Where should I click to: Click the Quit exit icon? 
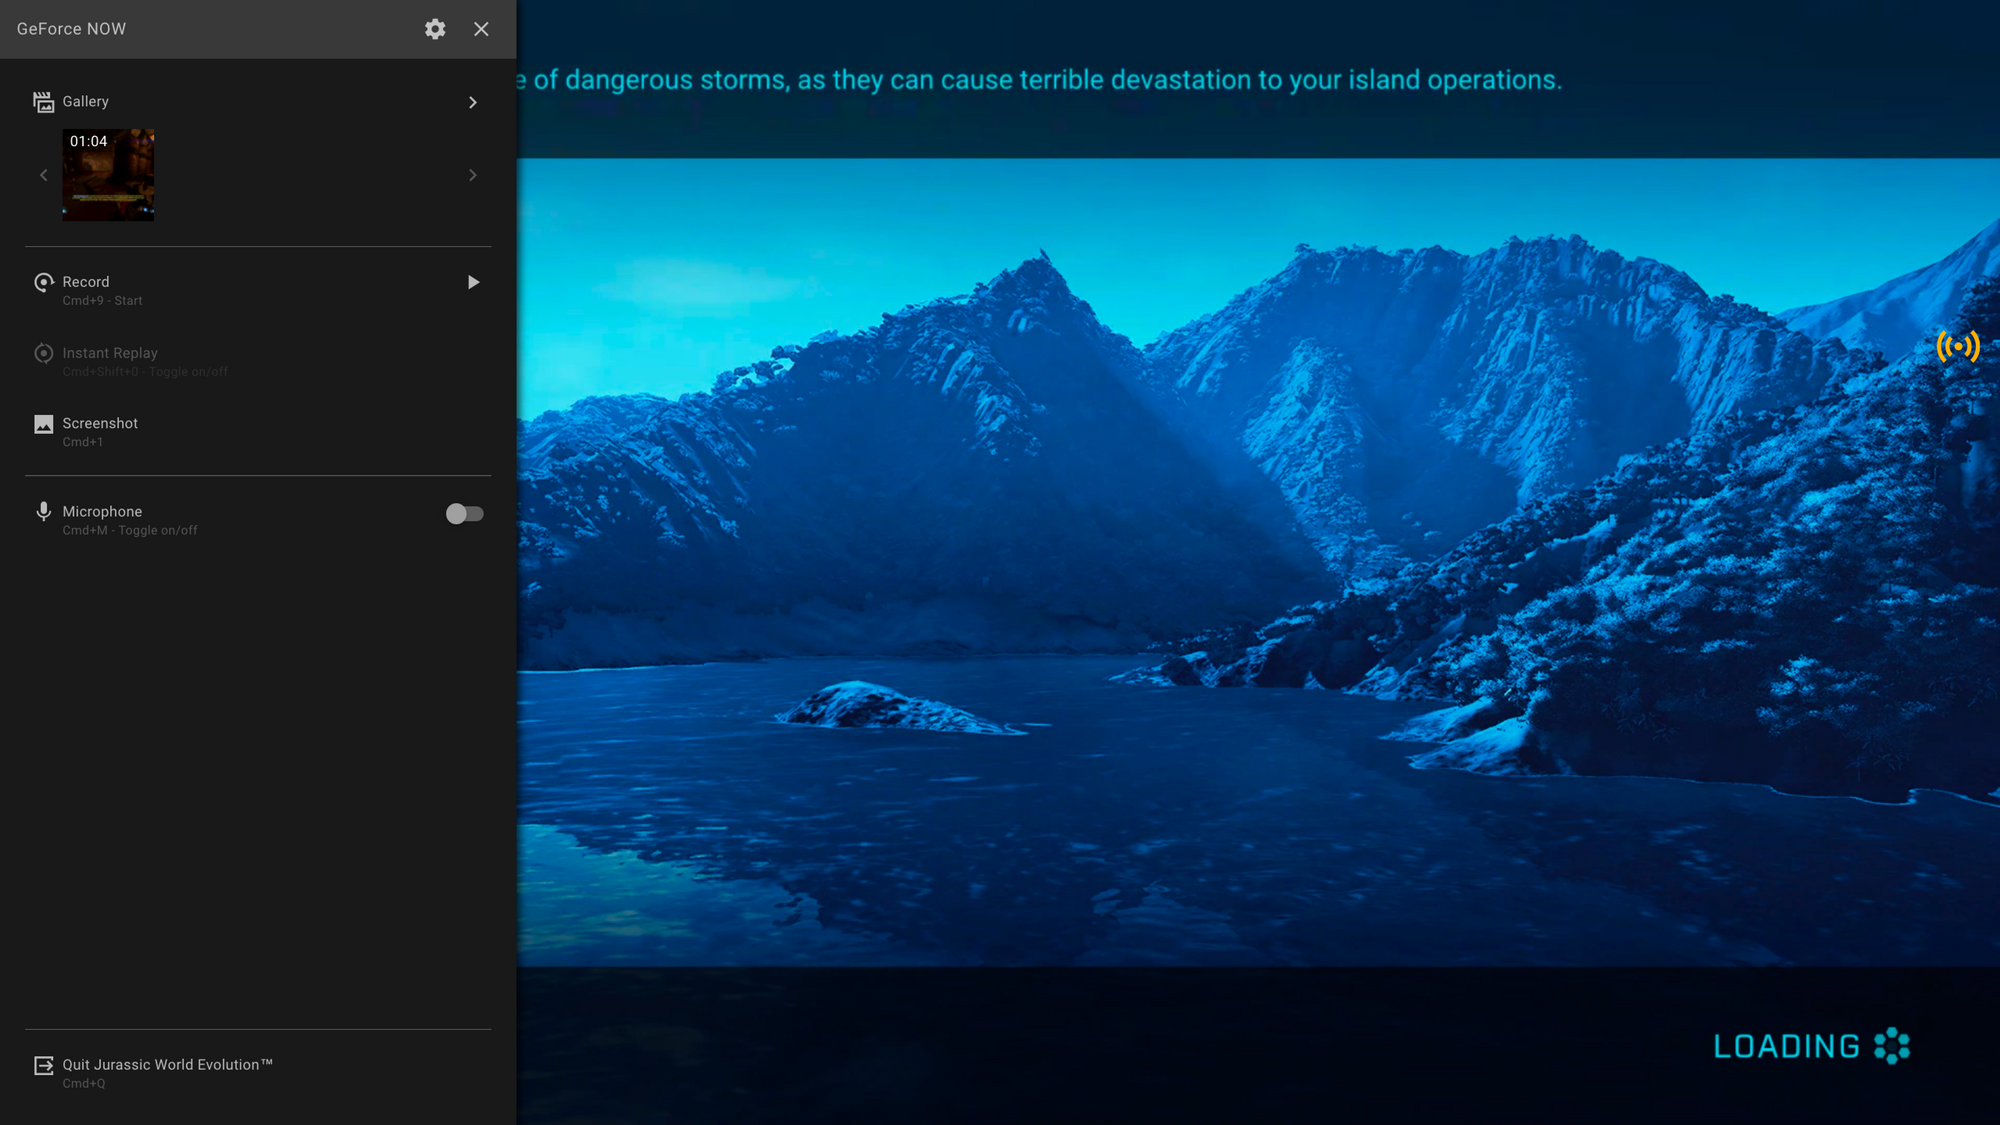coord(43,1066)
